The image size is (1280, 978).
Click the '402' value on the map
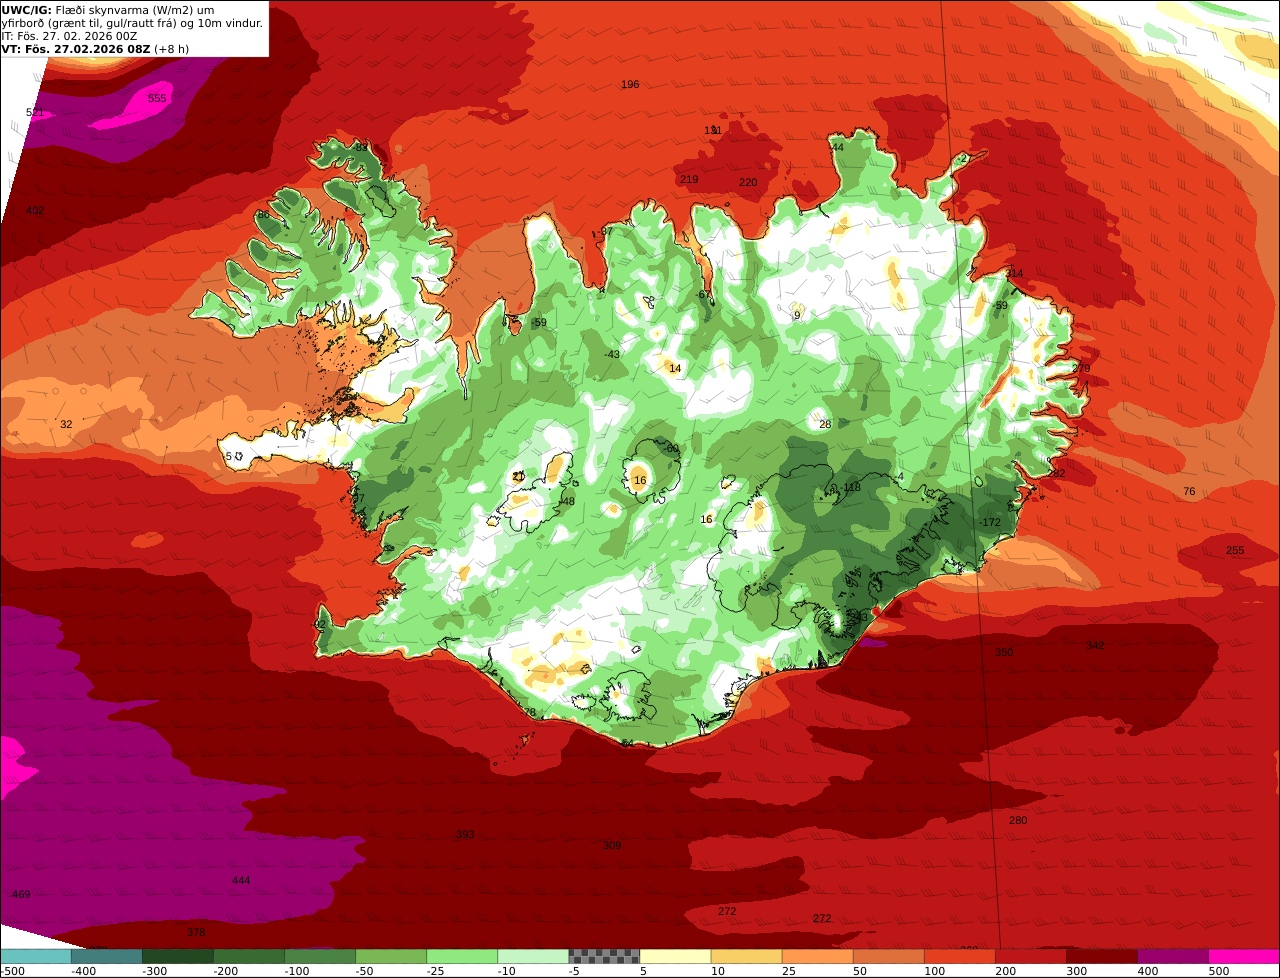[x=35, y=210]
